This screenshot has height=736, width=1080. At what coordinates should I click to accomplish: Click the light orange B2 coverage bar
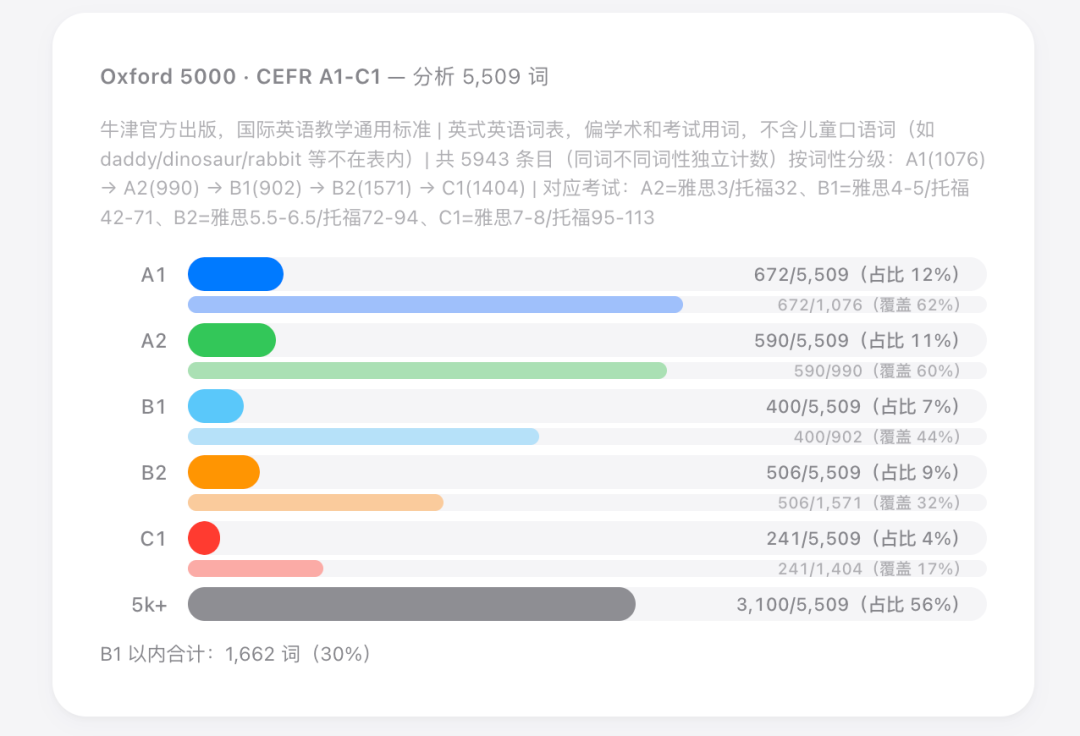click(x=315, y=503)
